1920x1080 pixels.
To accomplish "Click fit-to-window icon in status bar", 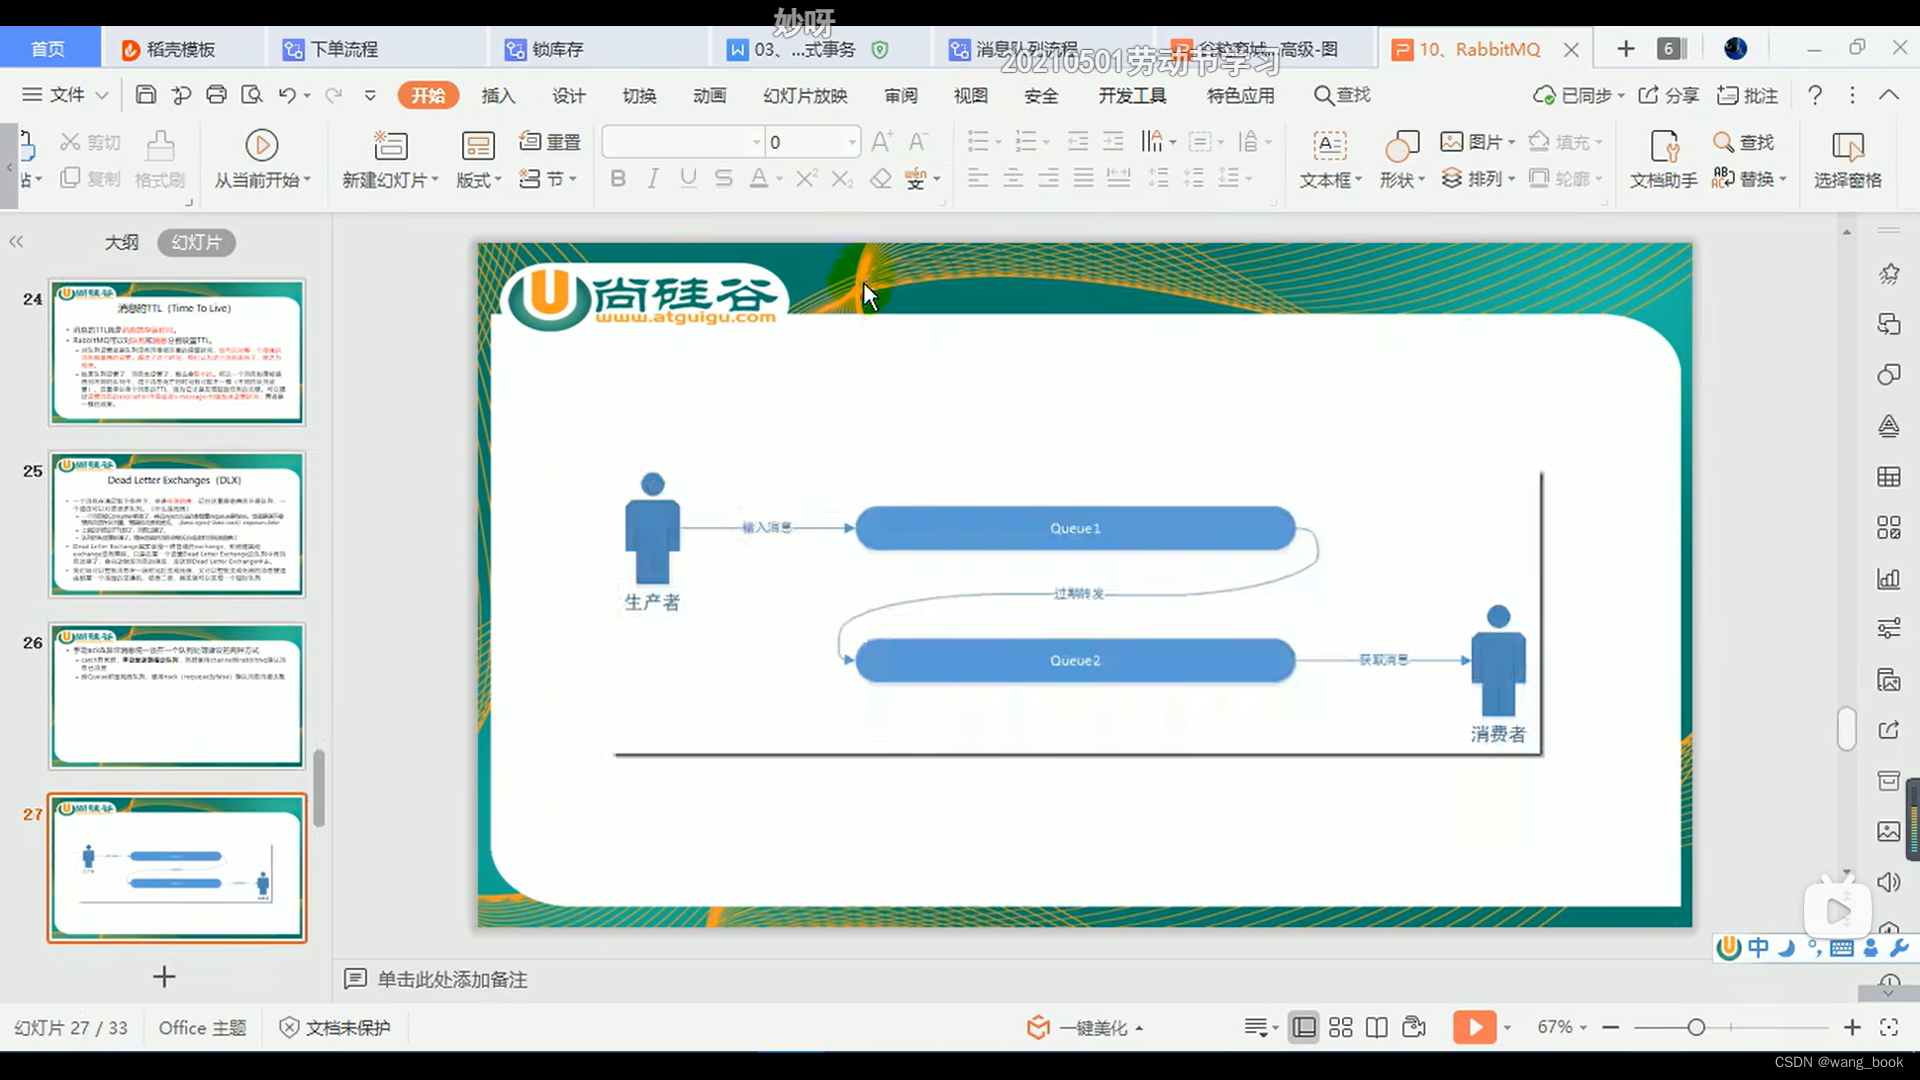I will pos(1889,1027).
